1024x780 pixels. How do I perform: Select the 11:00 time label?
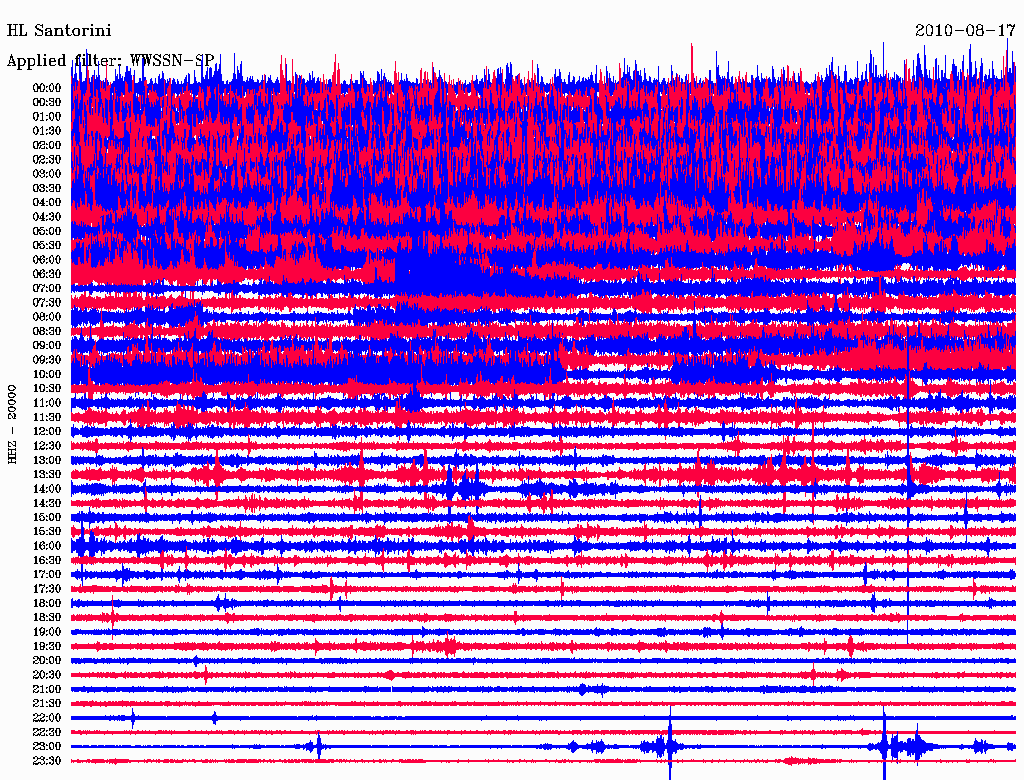tap(47, 403)
